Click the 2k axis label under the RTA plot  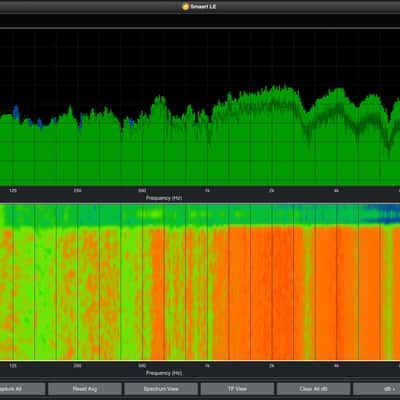tap(272, 191)
